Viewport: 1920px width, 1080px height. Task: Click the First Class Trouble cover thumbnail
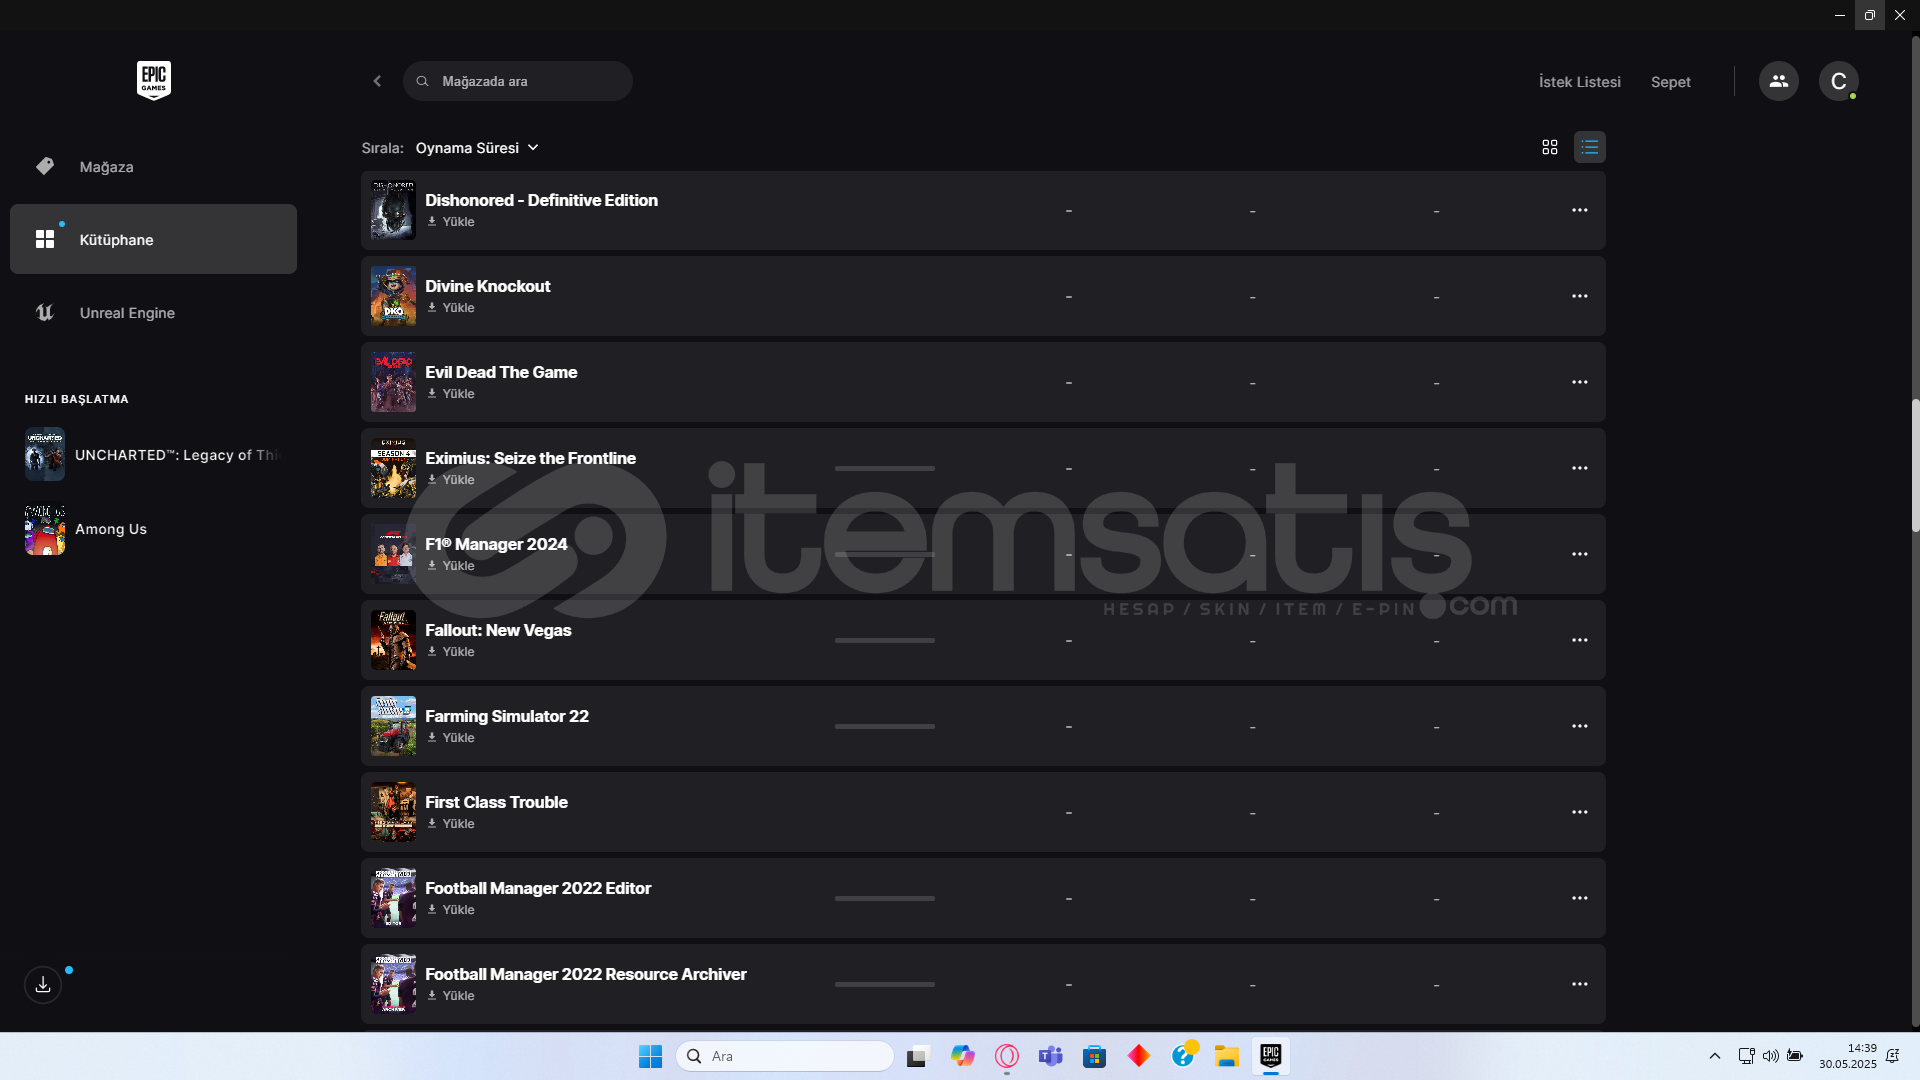(393, 812)
